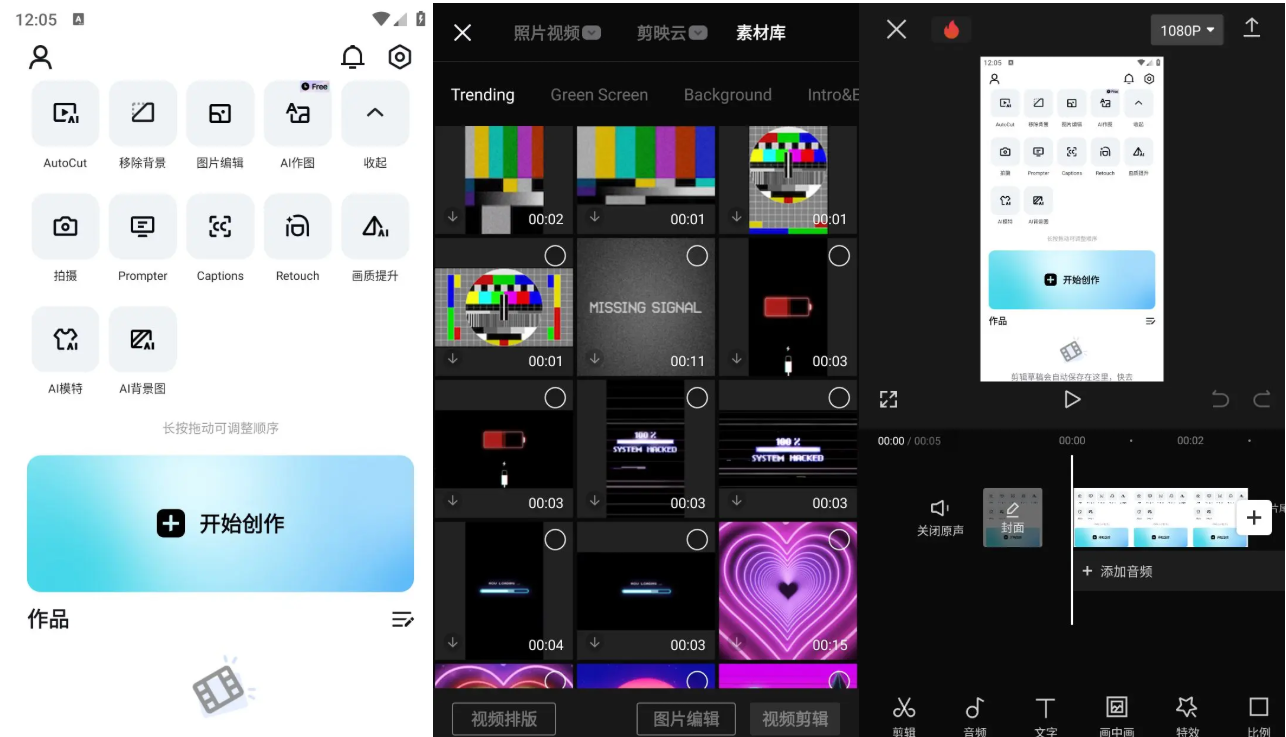Image resolution: width=1286 pixels, height=737 pixels.
Task: Check the MISSING SIGNAL clip's selection circle
Action: pos(697,256)
